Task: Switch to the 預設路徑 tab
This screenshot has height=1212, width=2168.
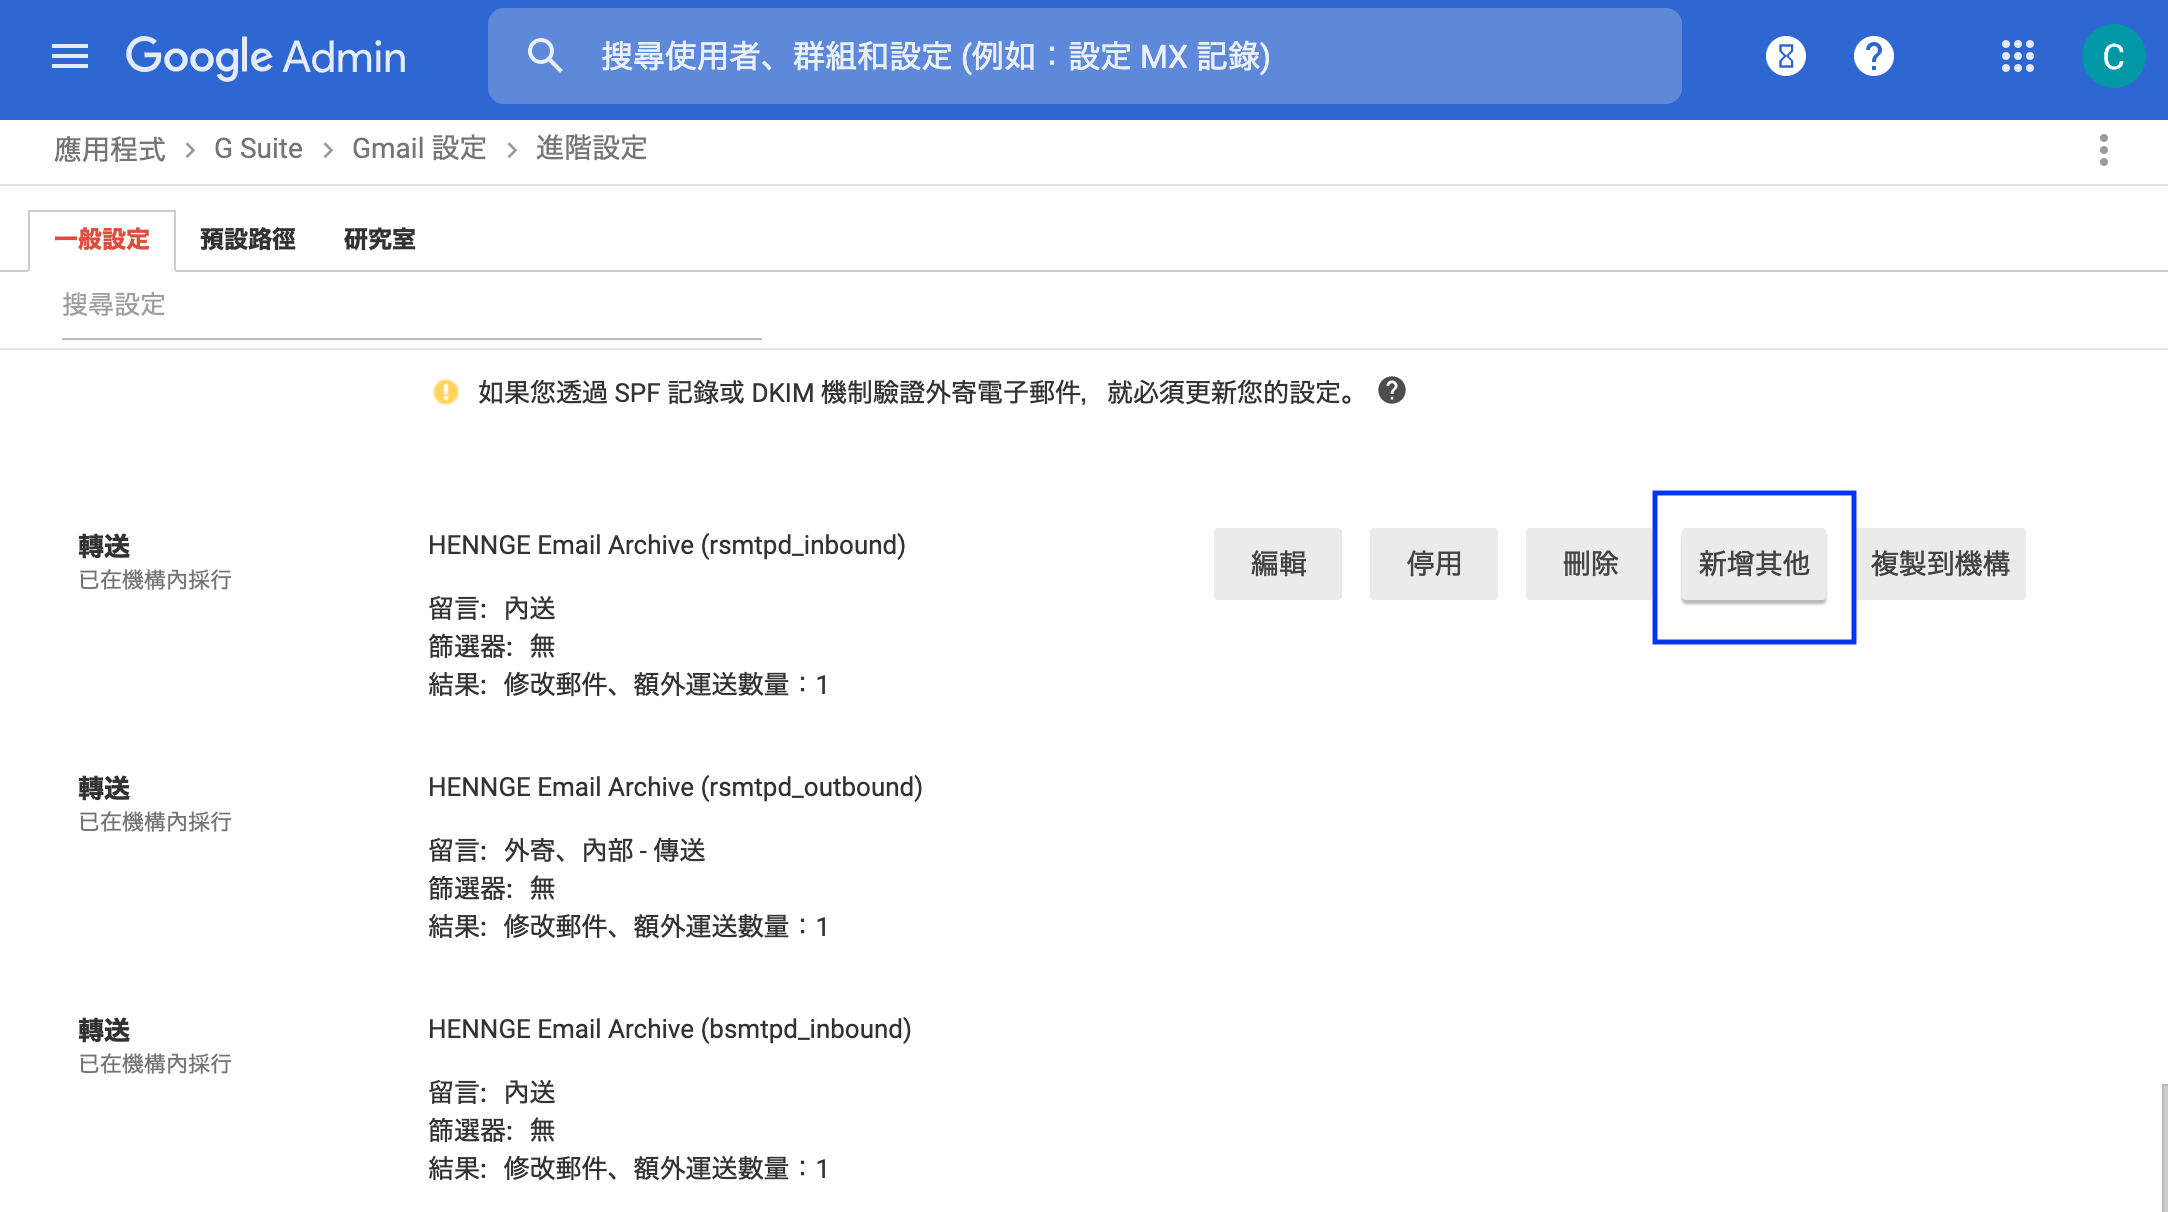Action: point(248,240)
